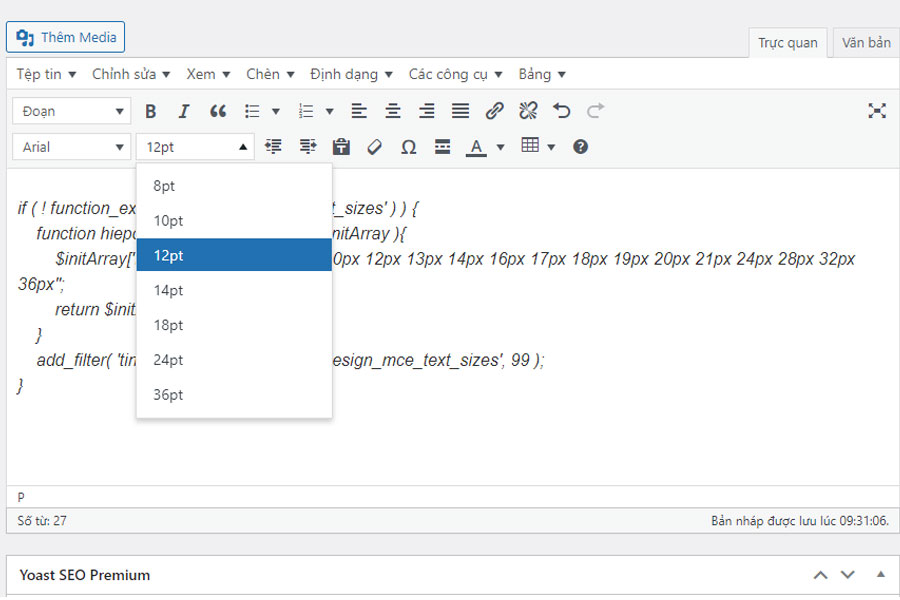
Task: Insert or edit link
Action: (494, 111)
